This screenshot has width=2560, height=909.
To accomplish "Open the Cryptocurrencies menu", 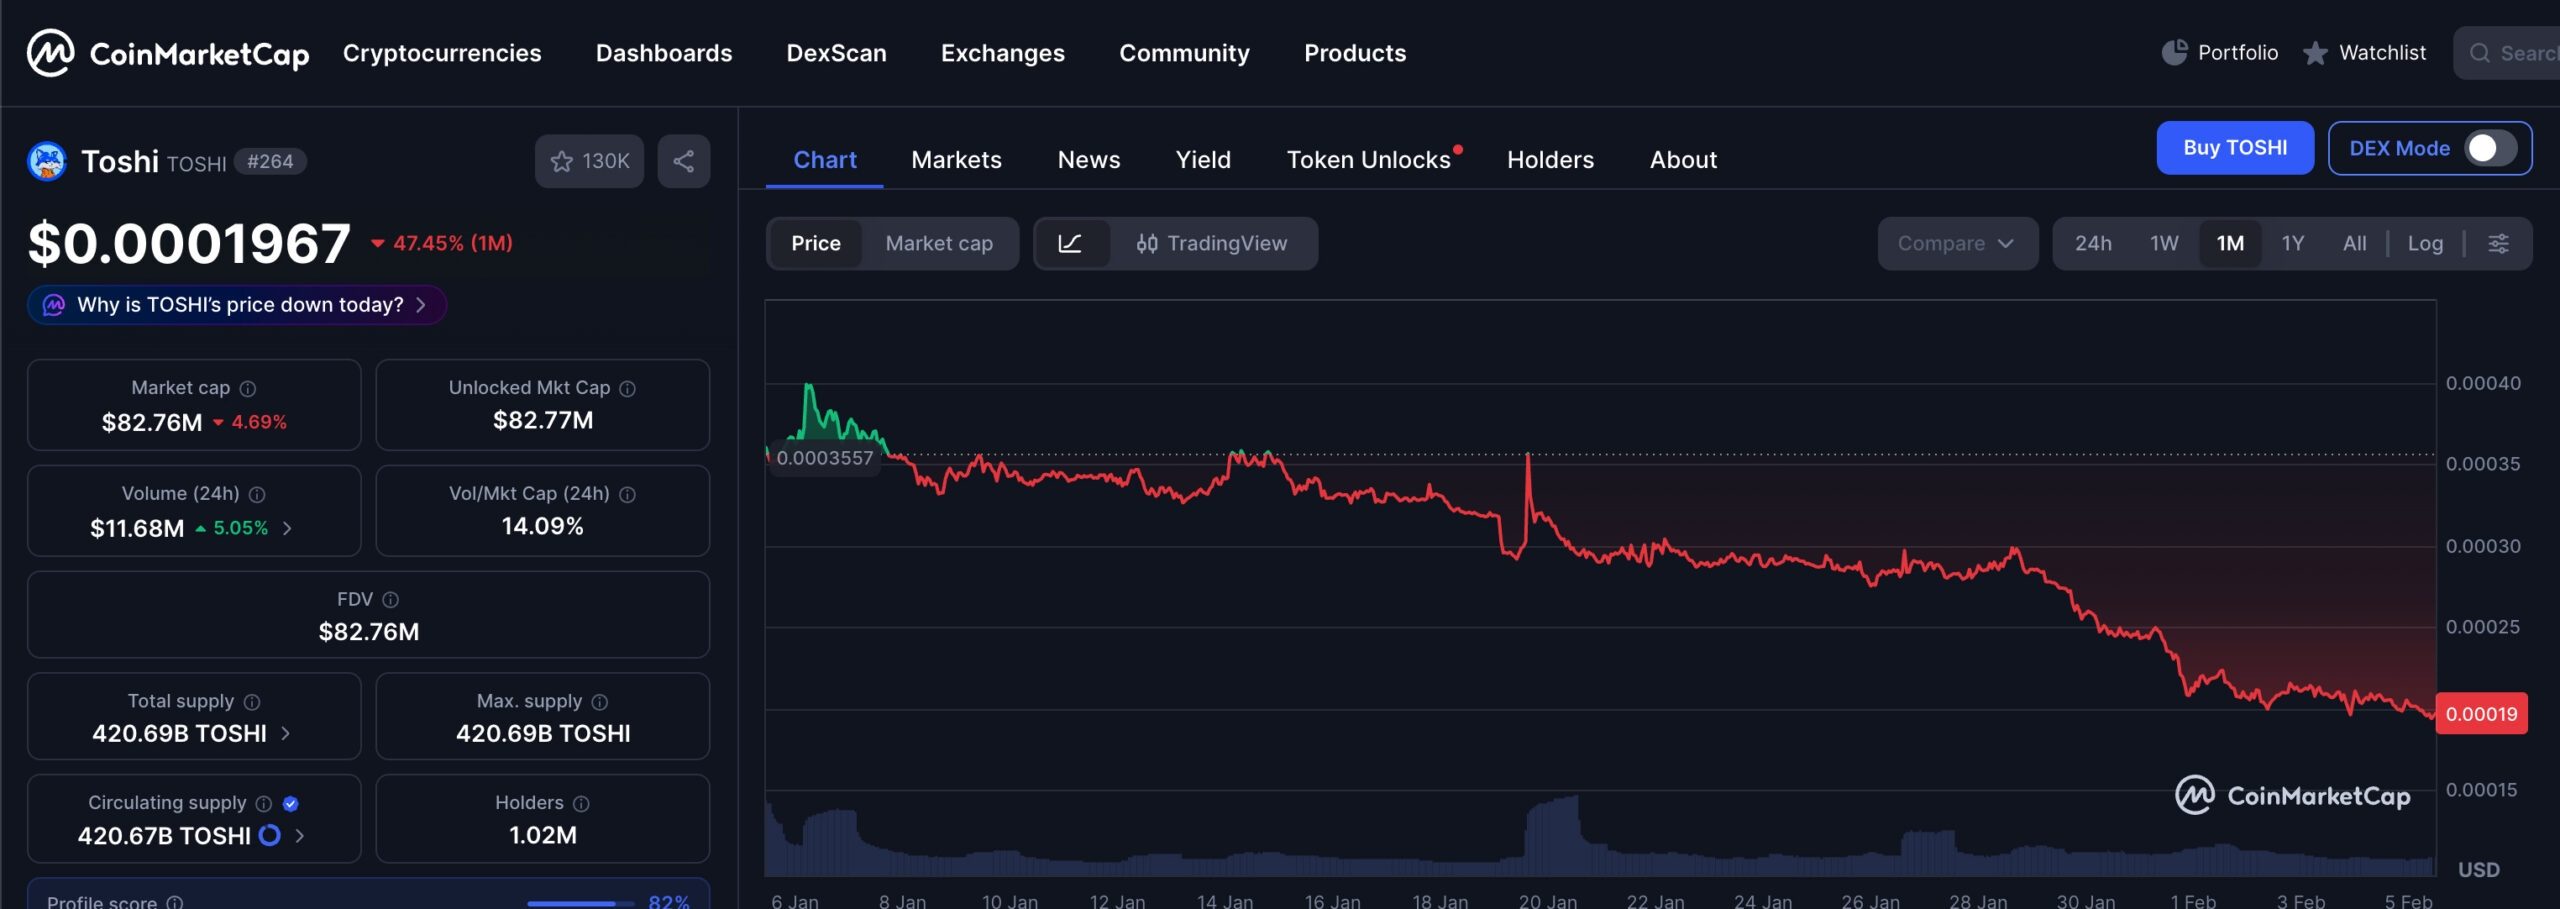I will pos(442,53).
